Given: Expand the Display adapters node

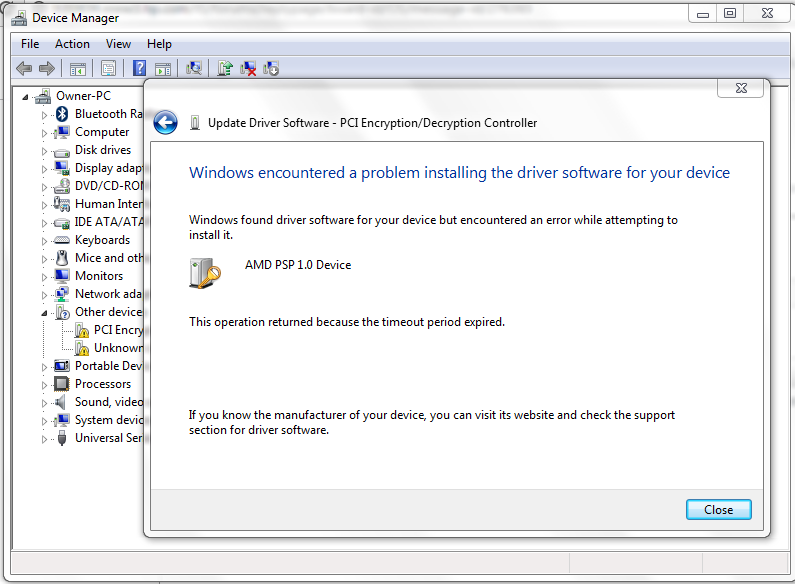Looking at the screenshot, I should 44,169.
